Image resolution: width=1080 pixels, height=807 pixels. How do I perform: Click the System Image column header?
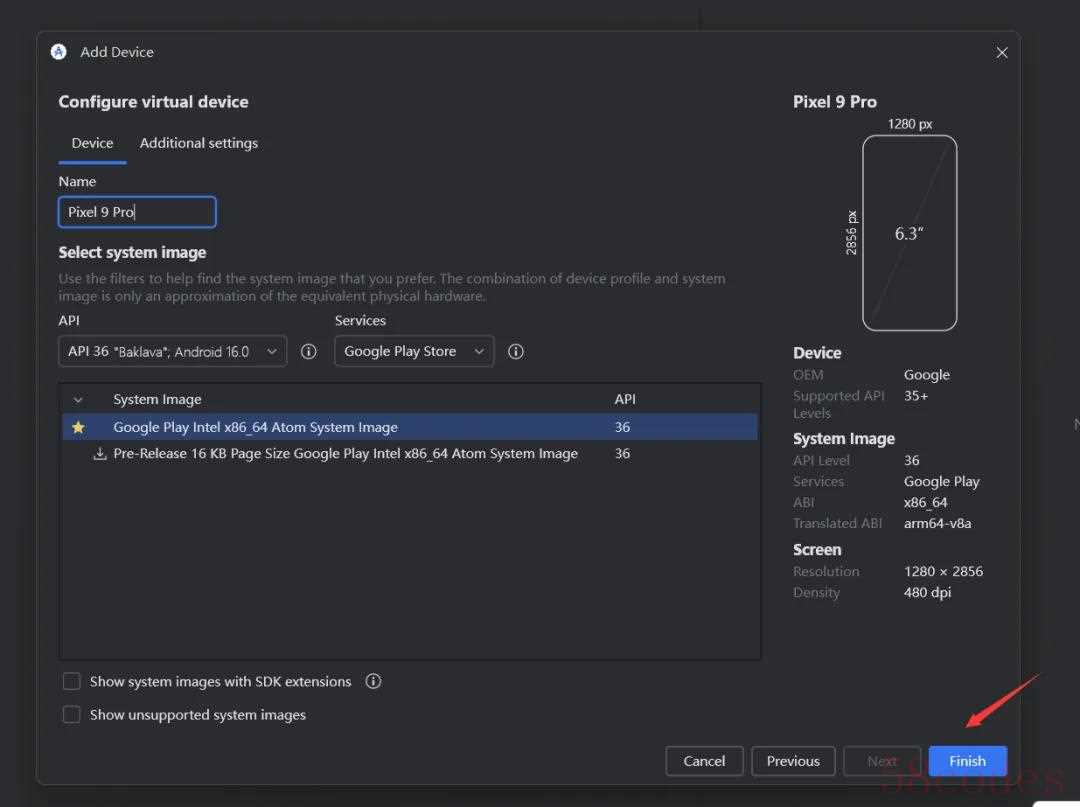(157, 399)
